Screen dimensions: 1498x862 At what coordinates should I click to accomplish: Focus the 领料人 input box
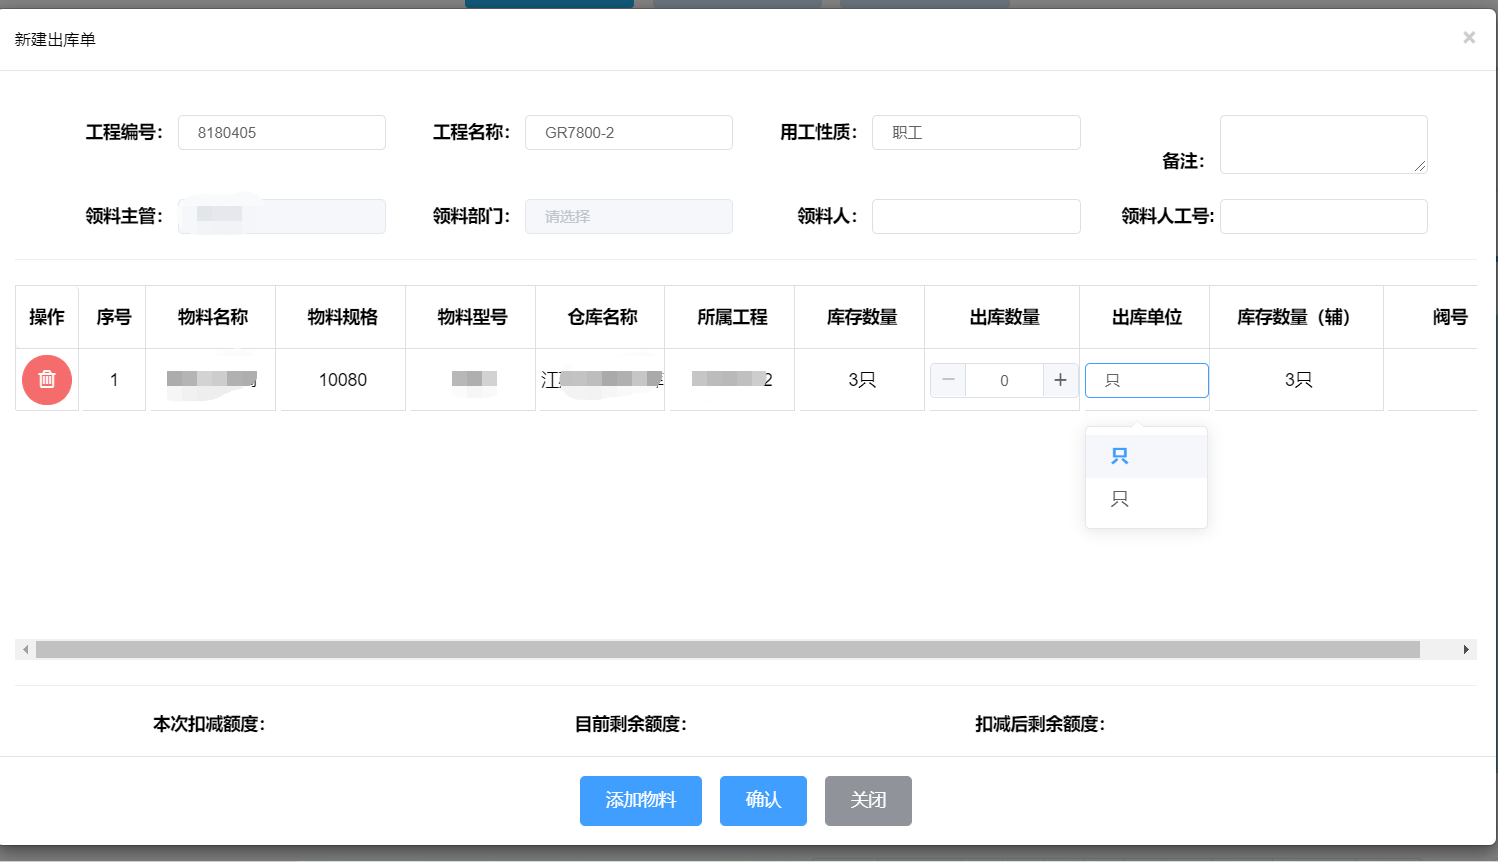click(975, 216)
